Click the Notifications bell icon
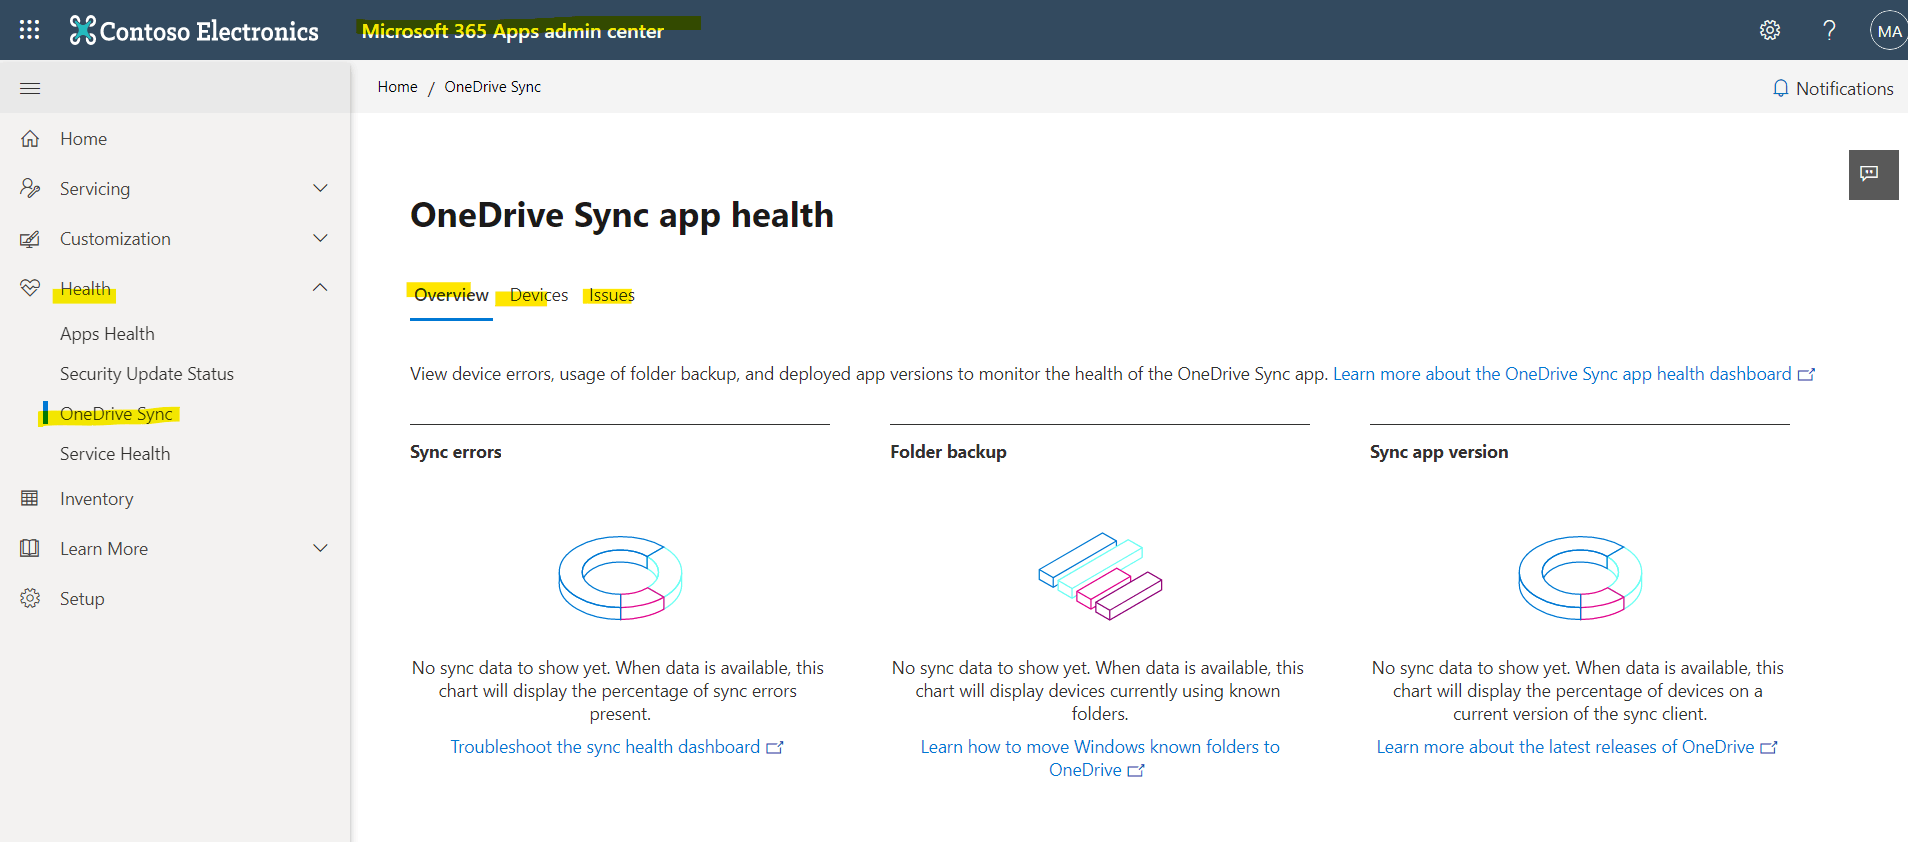The width and height of the screenshot is (1908, 842). [1780, 88]
